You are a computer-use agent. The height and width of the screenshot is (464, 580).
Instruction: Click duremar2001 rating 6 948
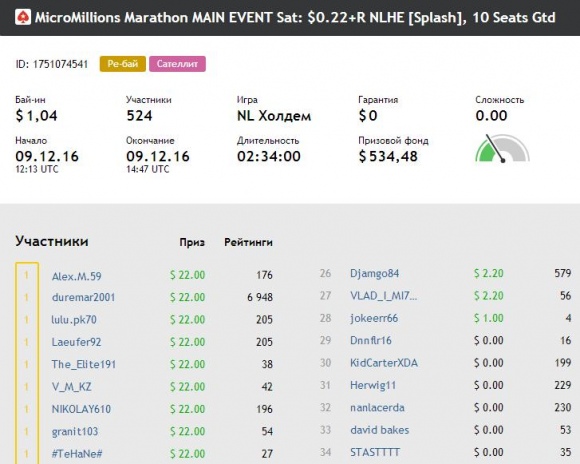click(260, 297)
